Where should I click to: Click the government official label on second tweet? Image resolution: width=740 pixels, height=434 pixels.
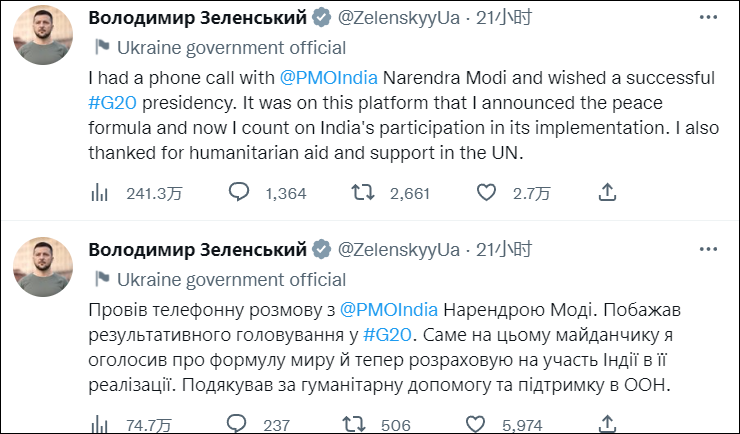click(231, 279)
